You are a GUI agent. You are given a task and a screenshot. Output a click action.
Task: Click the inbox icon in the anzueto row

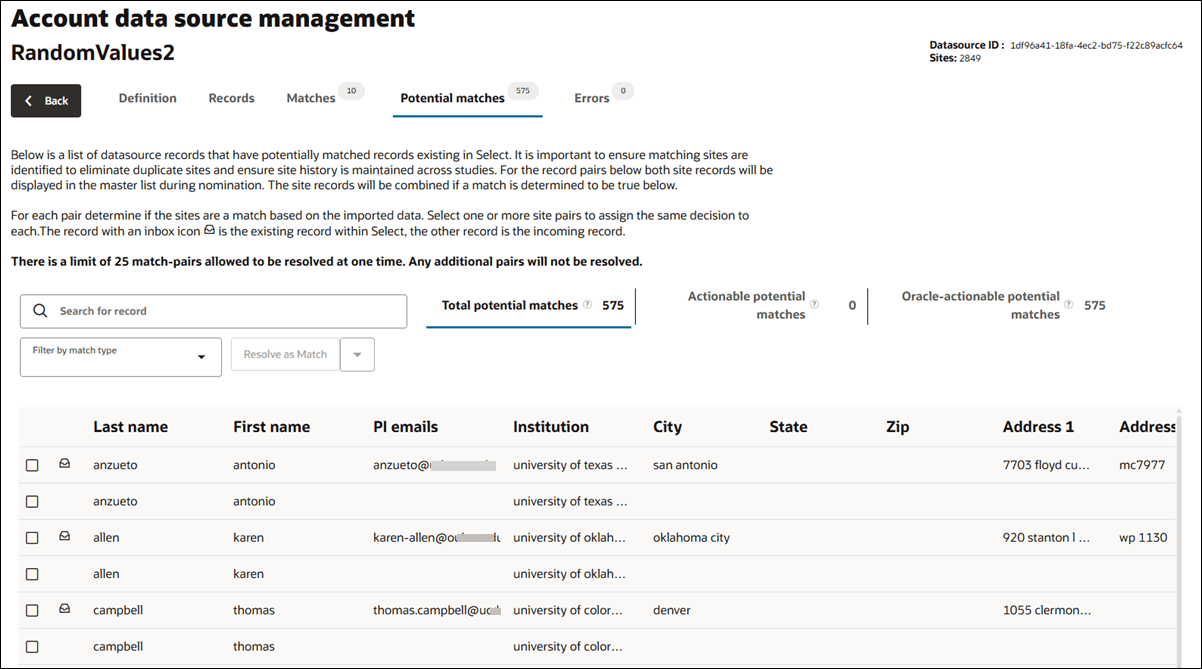click(x=65, y=464)
